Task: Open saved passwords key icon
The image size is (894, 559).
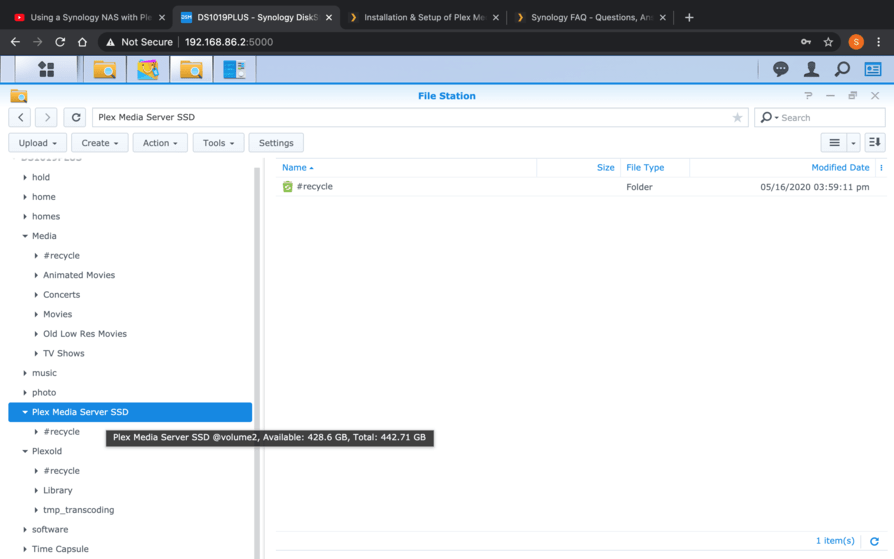Action: tap(806, 42)
